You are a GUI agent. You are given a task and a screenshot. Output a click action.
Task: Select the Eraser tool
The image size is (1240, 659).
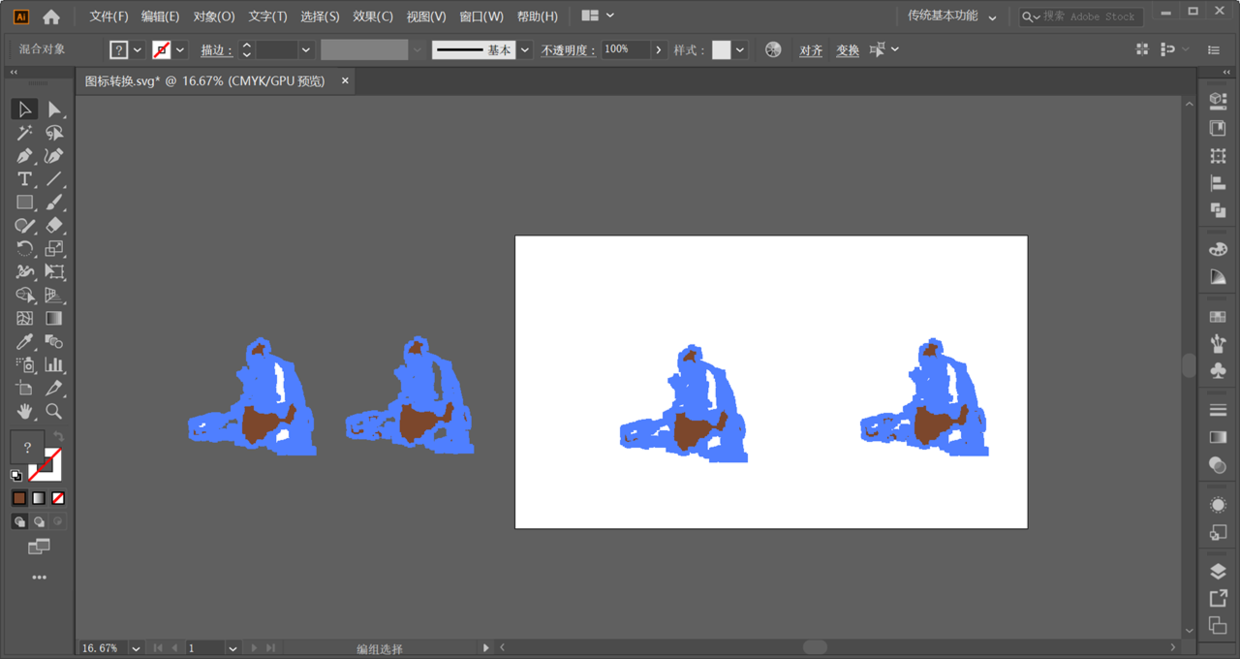click(x=54, y=226)
